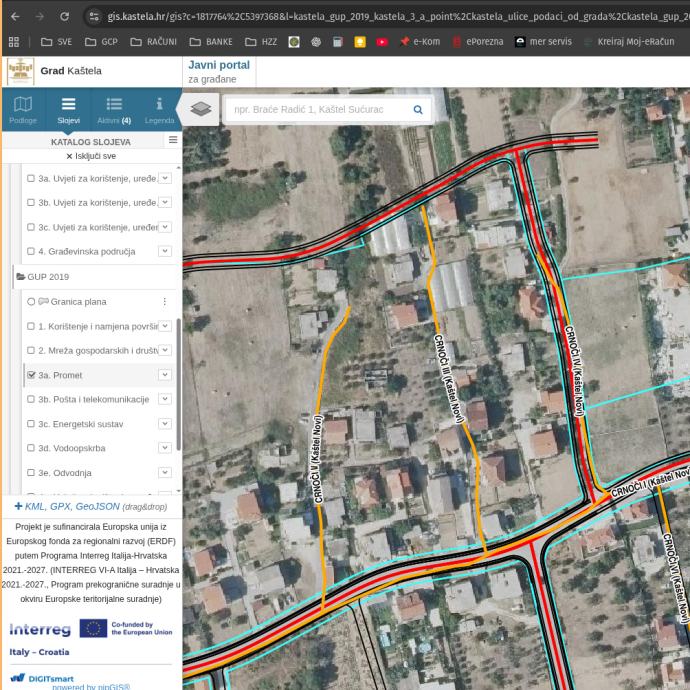Screen dimensions: 690x690
Task: Open Granica plana three-dot options
Action: [165, 301]
